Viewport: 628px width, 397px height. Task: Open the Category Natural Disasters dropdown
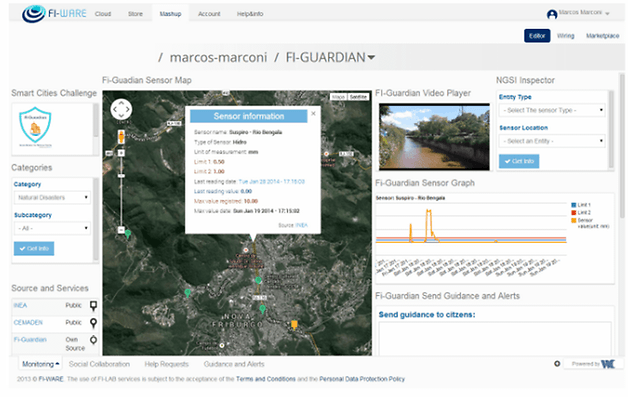52,197
